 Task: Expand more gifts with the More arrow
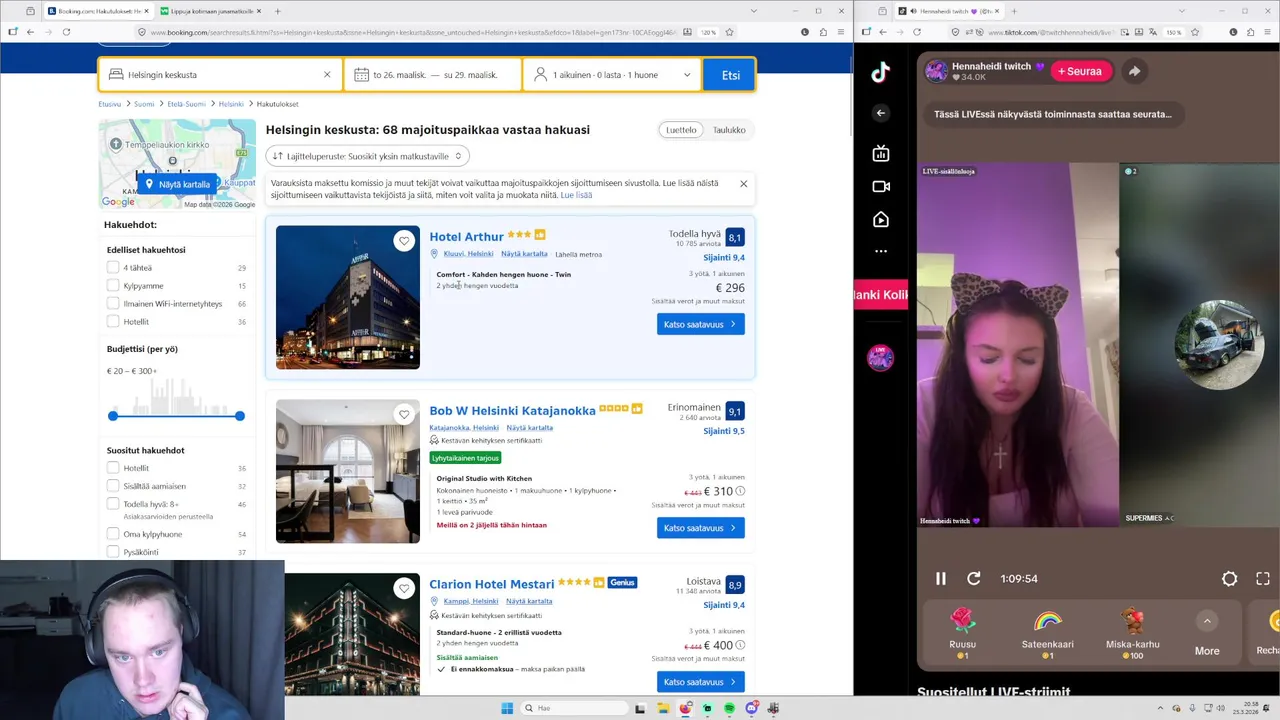click(1207, 621)
